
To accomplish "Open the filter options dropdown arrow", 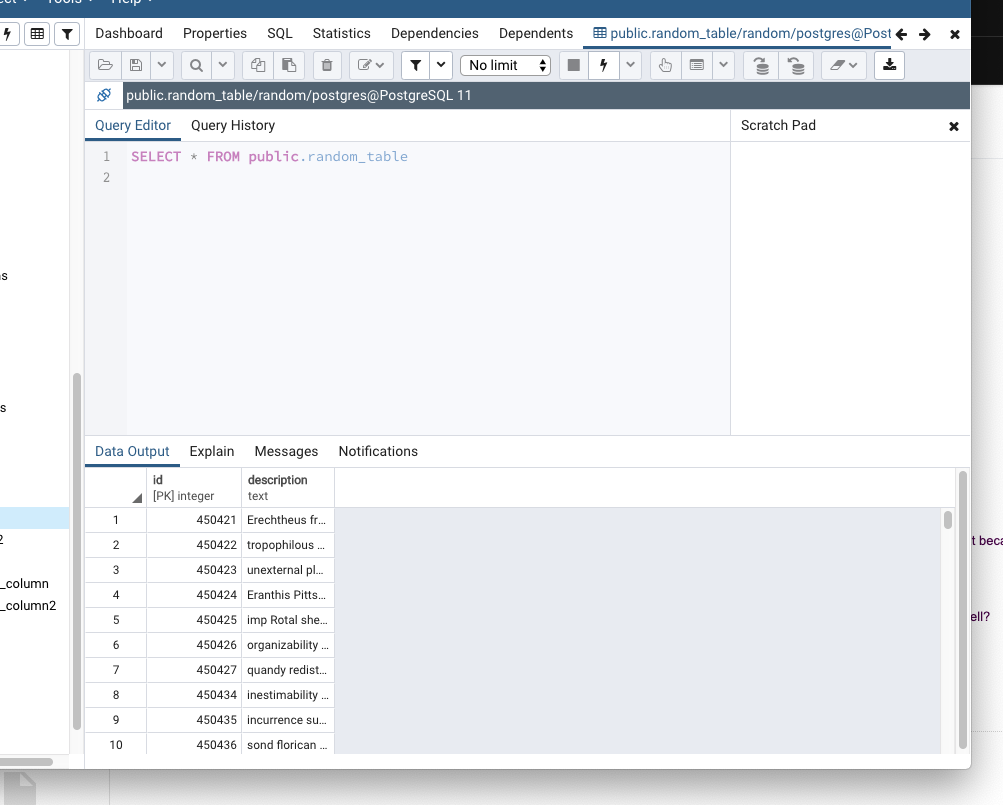I will click(441, 65).
